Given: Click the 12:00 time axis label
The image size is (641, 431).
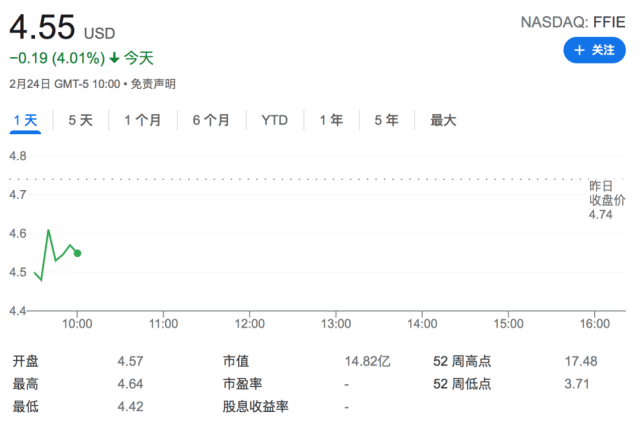Looking at the screenshot, I should [249, 323].
